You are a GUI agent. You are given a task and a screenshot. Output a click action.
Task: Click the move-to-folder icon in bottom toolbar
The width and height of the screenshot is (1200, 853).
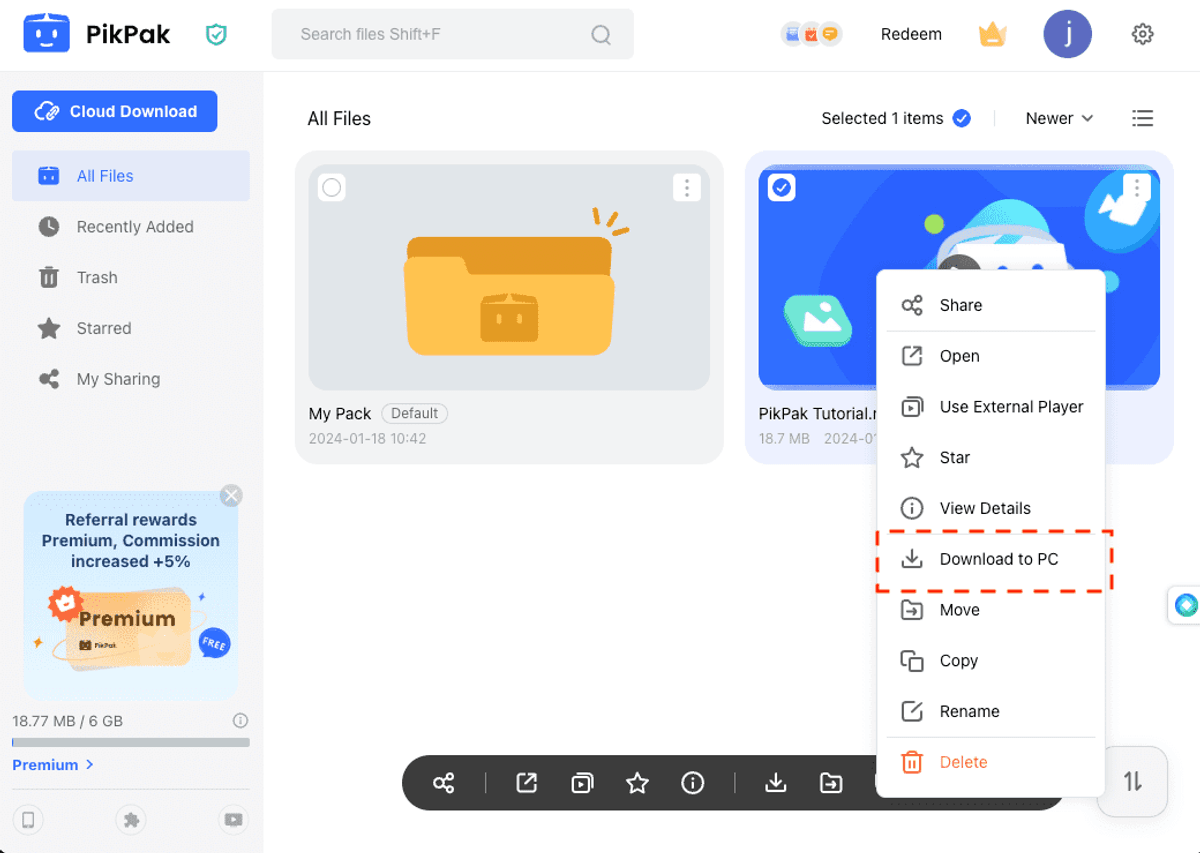pyautogui.click(x=831, y=783)
